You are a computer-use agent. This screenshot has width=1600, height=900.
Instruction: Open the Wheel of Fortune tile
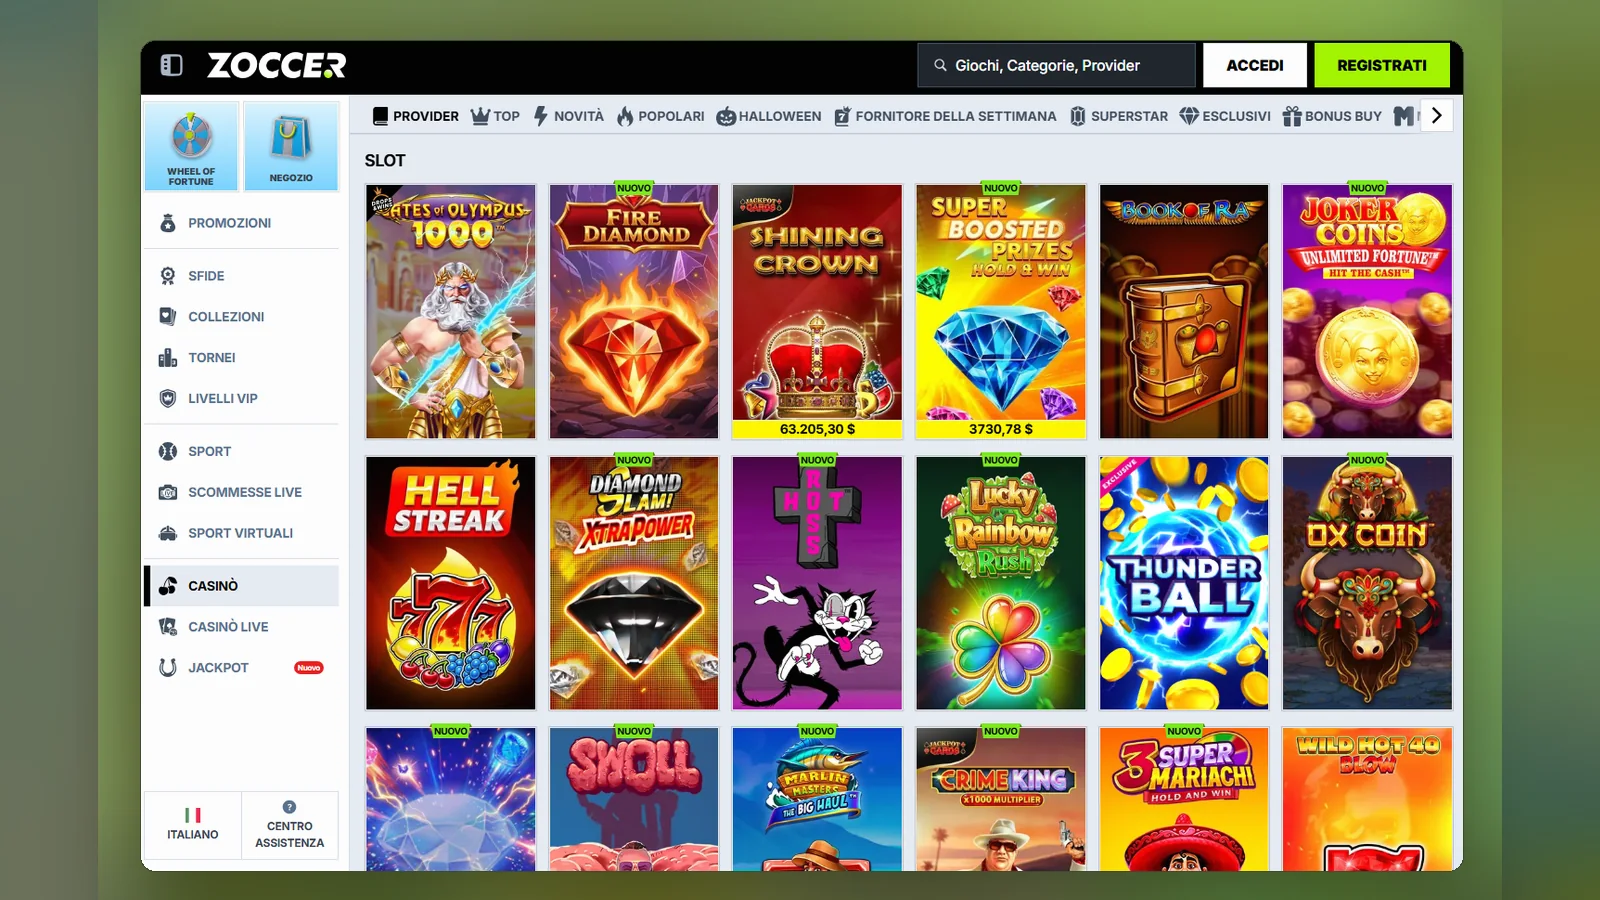pyautogui.click(x=191, y=146)
